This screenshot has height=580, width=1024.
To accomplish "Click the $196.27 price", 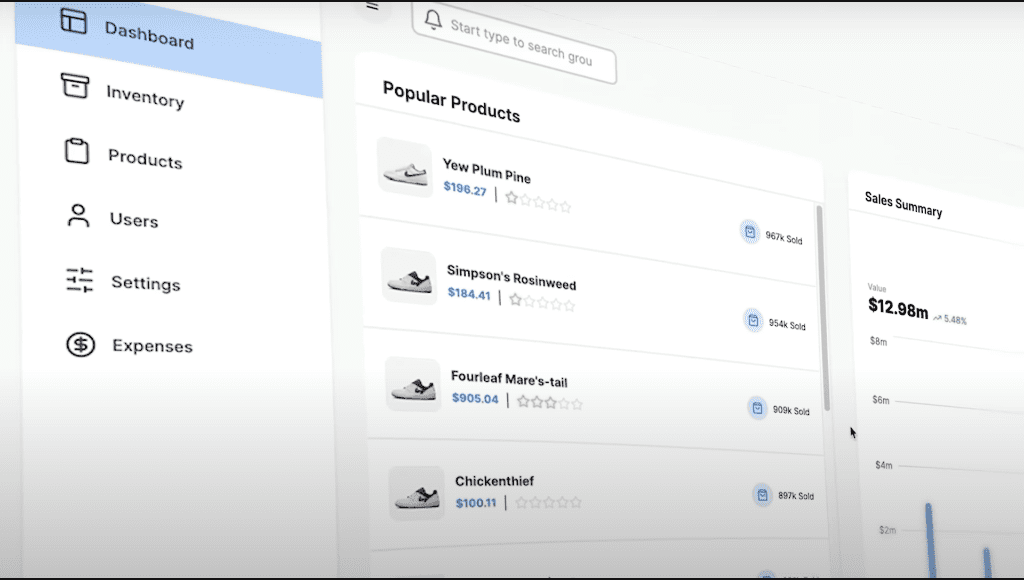I will [x=465, y=189].
